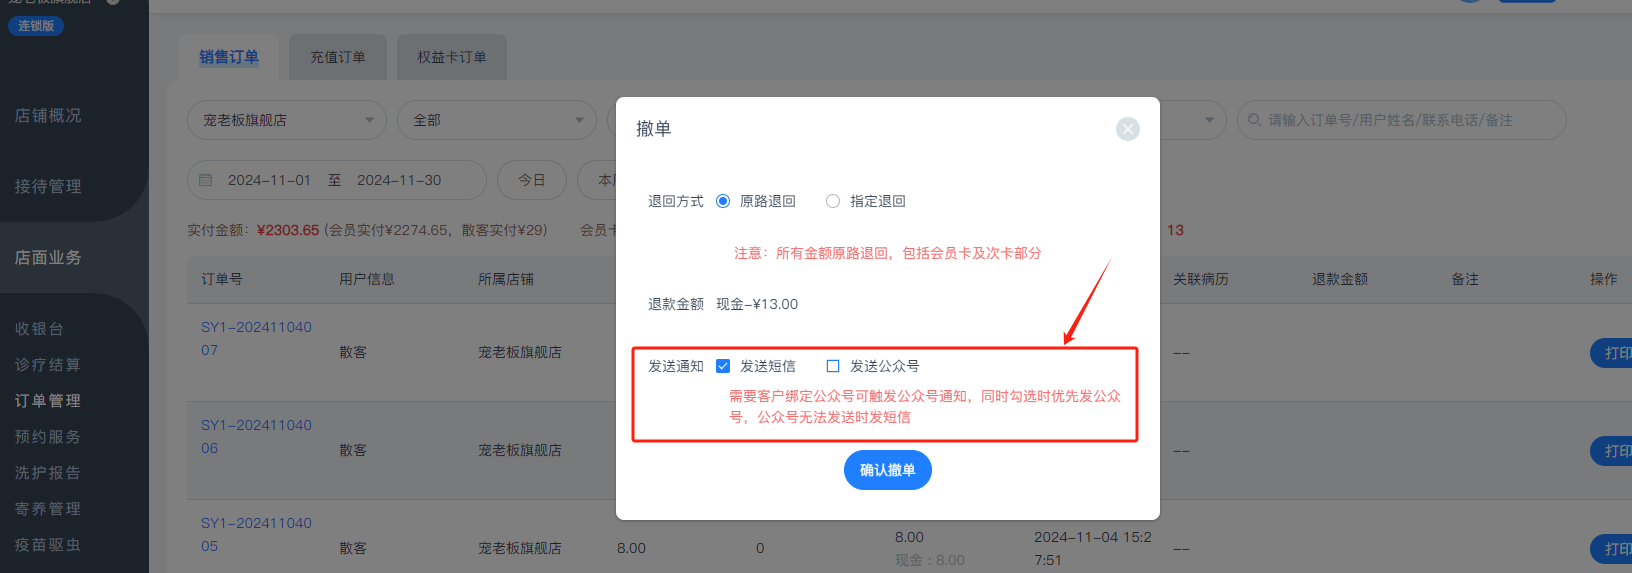1632x573 pixels.
Task: Click the 连锁版 badge
Action: point(36,26)
